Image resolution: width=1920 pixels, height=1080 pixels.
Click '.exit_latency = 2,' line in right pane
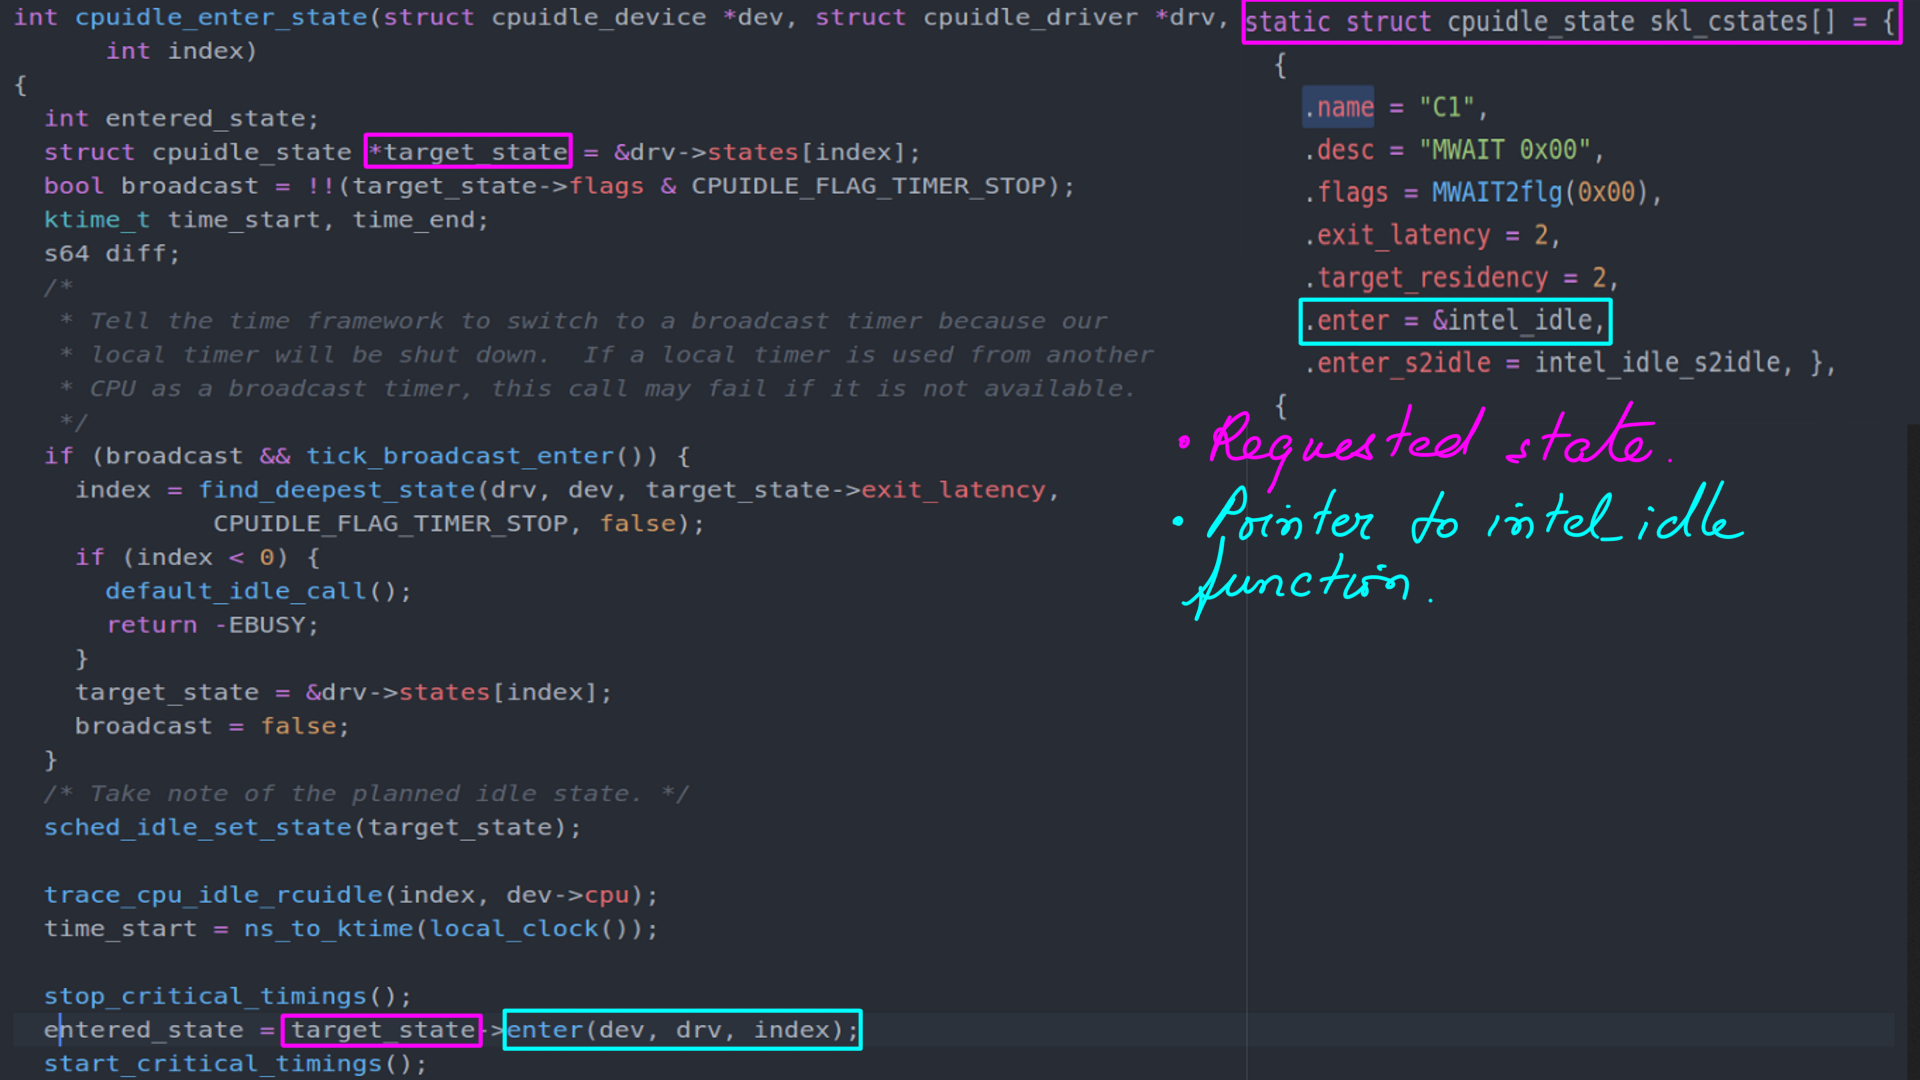tap(1432, 235)
